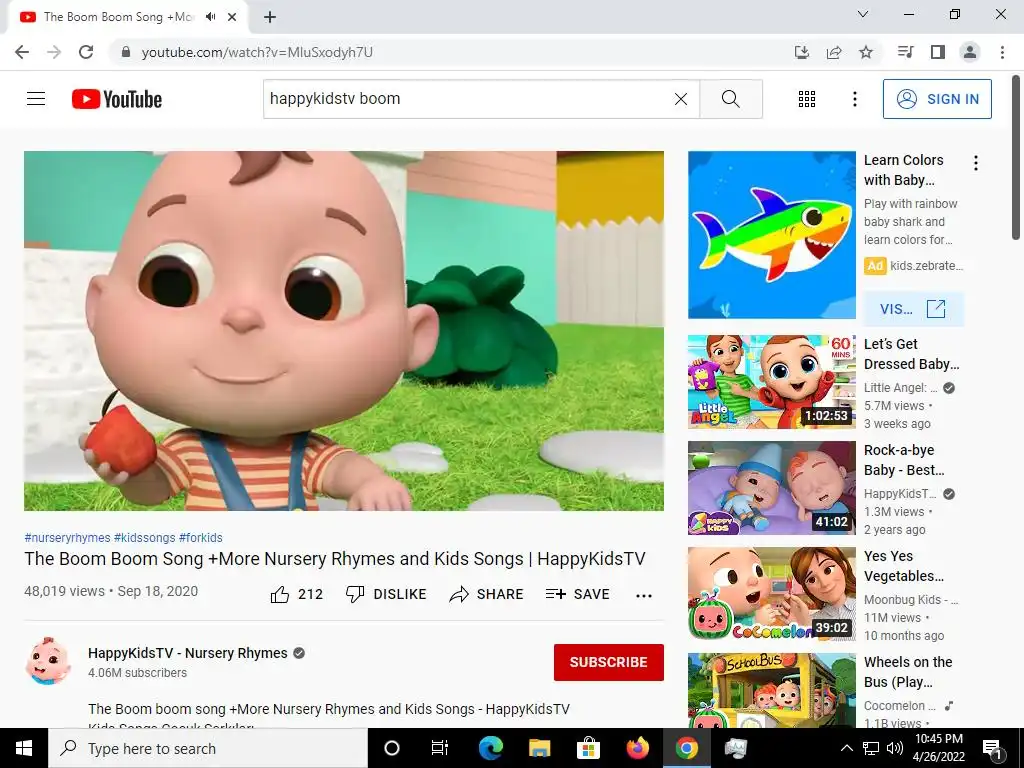Click the address bar URL
This screenshot has height=768, width=1024.
(257, 52)
